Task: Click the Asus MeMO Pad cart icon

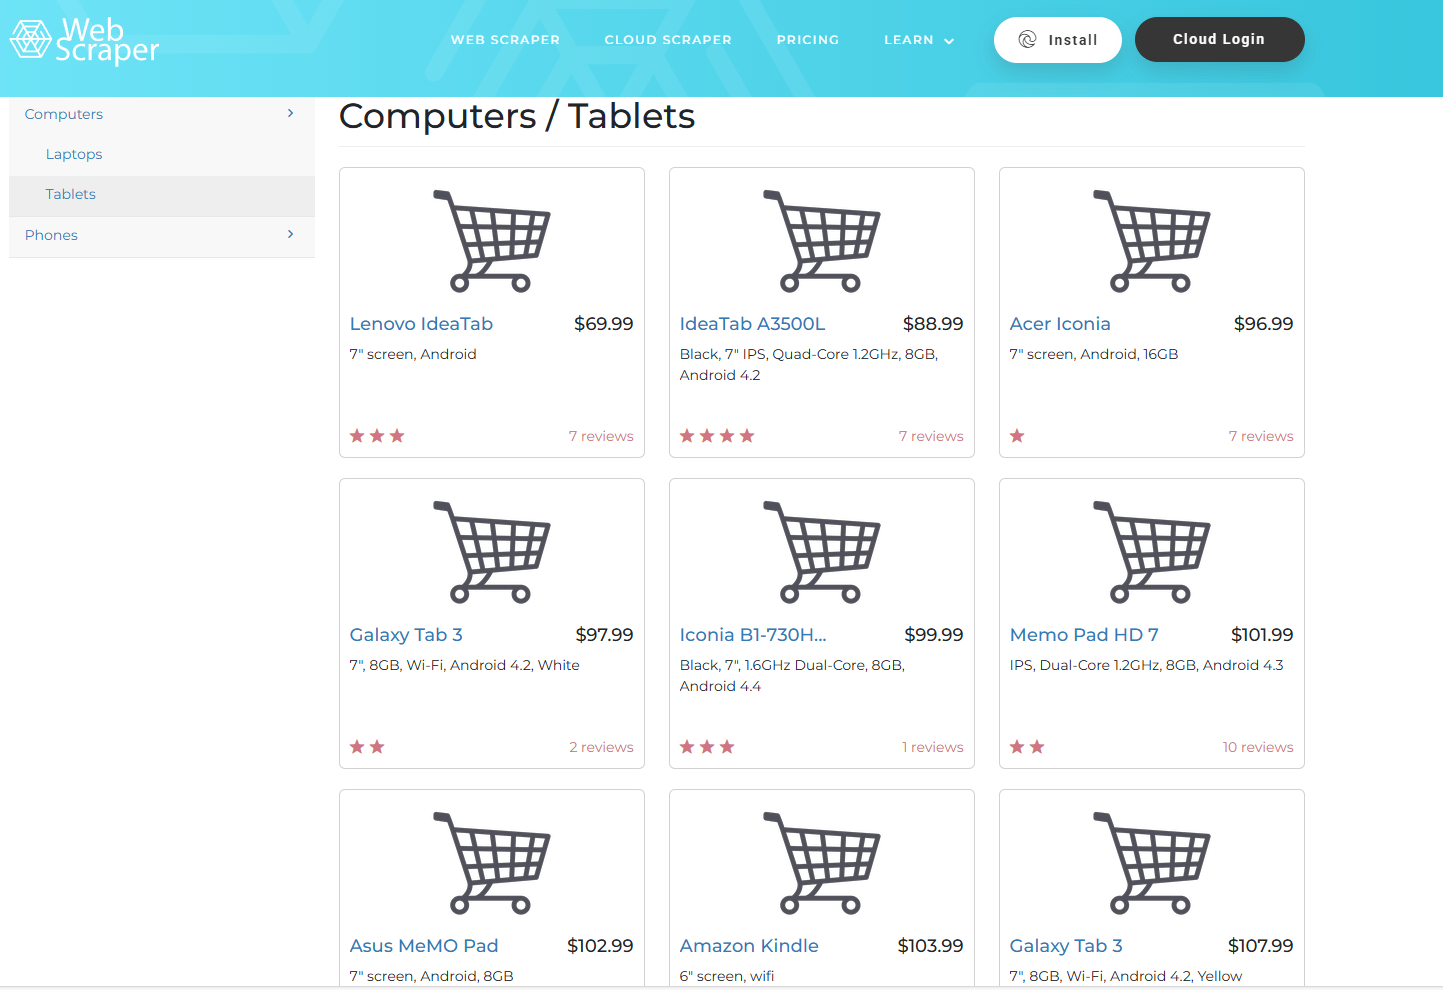Action: (491, 863)
